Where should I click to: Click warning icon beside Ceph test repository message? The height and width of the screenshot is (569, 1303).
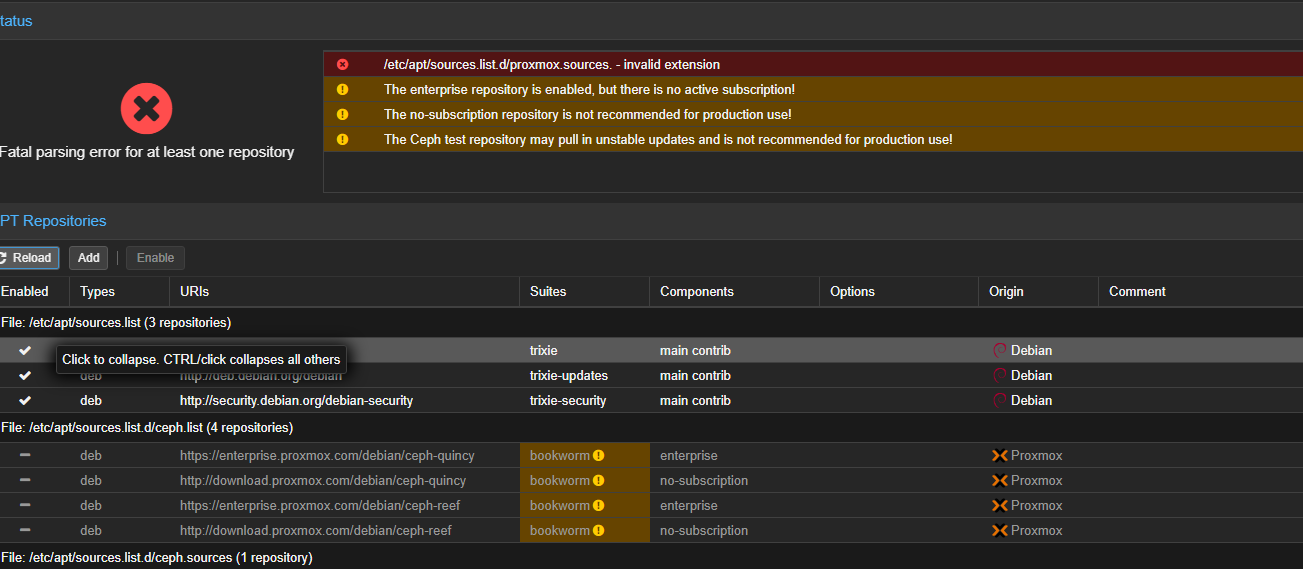(343, 139)
